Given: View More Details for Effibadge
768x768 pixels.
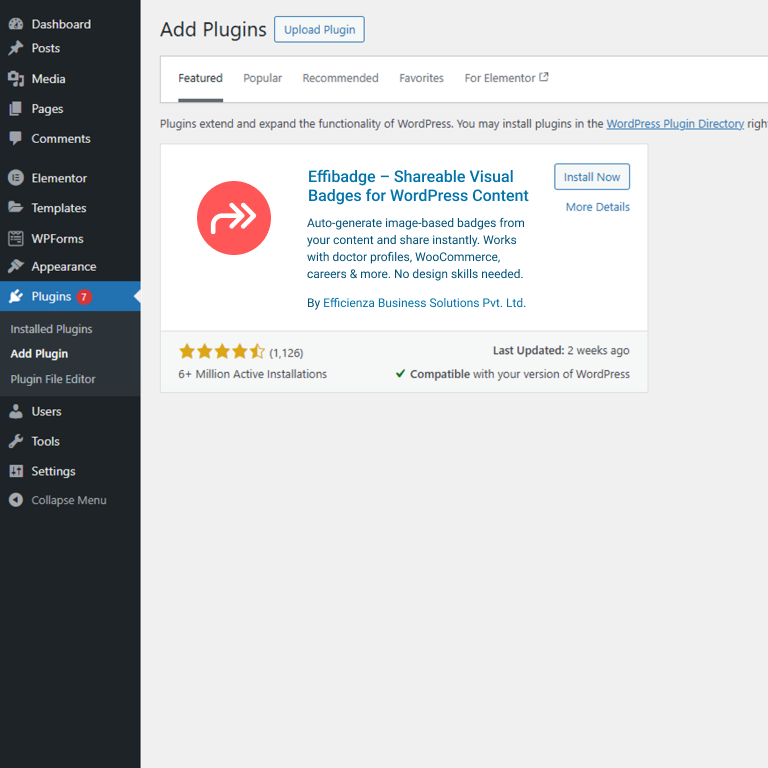Looking at the screenshot, I should [x=597, y=207].
